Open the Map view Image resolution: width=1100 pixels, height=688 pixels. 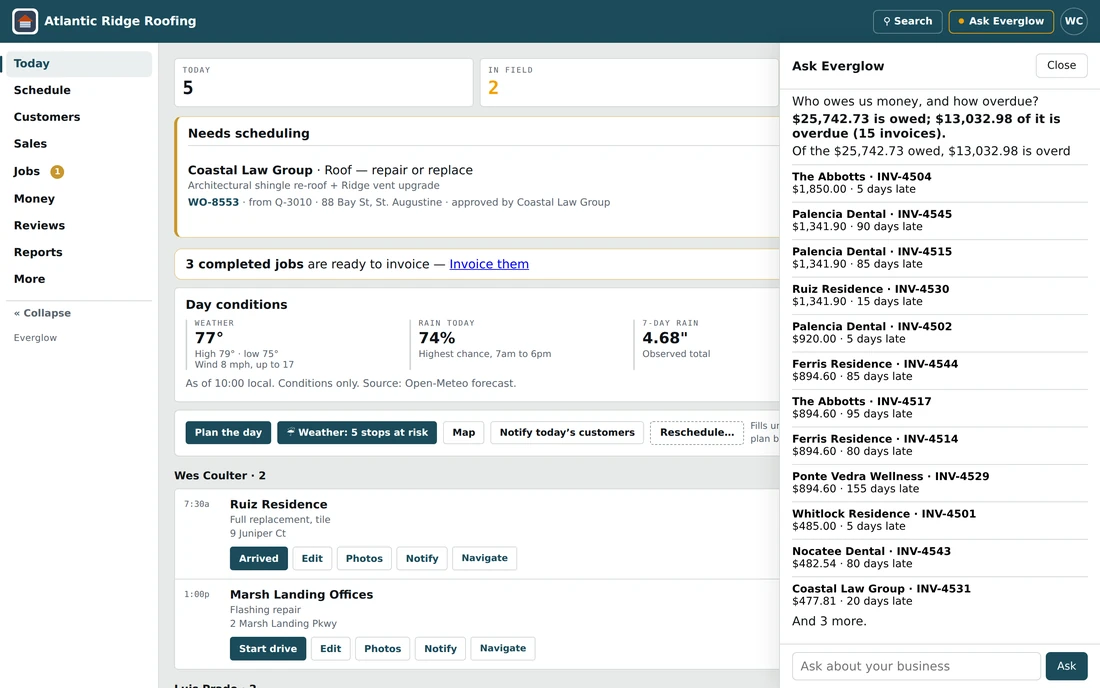464,433
